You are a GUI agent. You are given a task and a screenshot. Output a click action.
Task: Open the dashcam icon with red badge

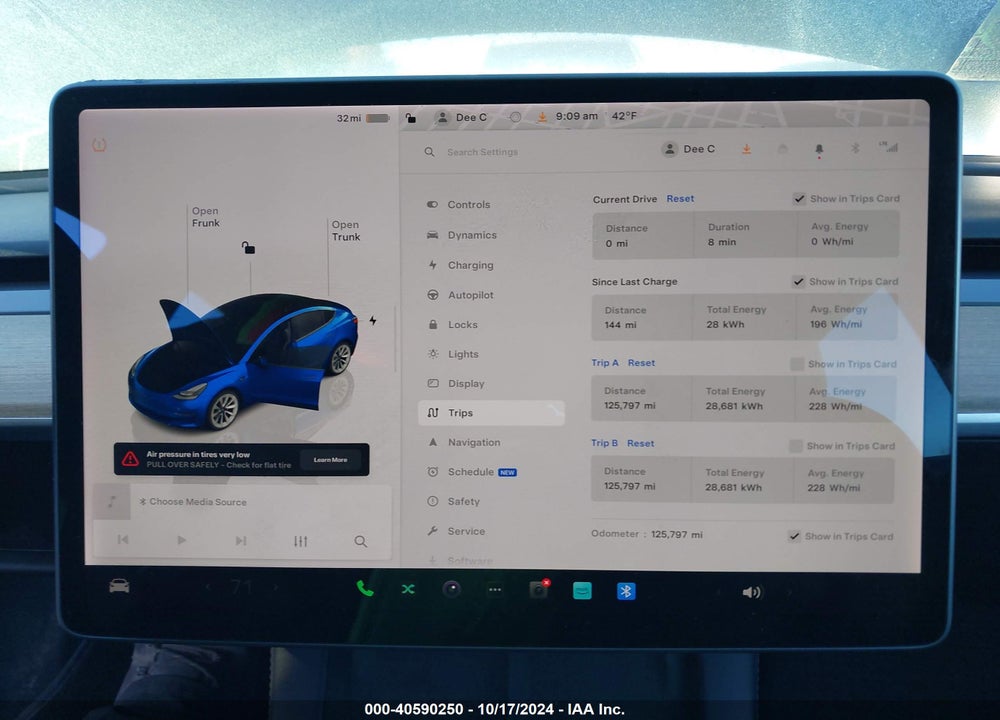click(x=539, y=590)
